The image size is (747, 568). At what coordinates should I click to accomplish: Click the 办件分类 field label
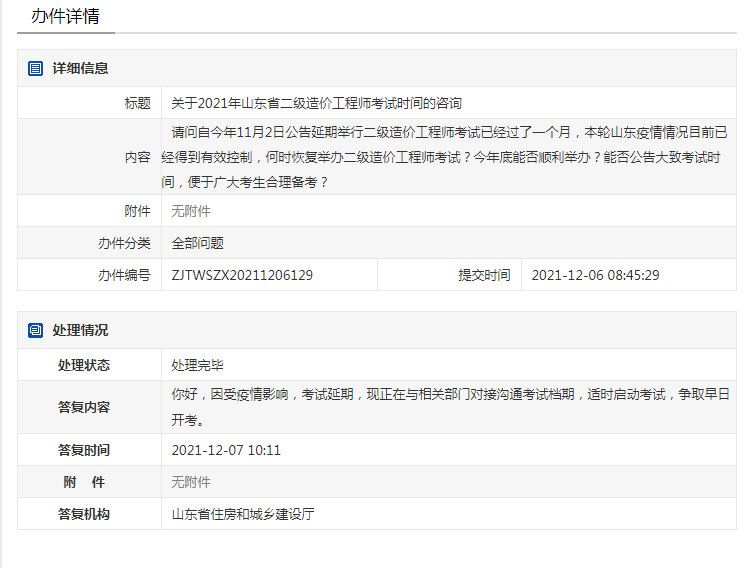[x=124, y=243]
